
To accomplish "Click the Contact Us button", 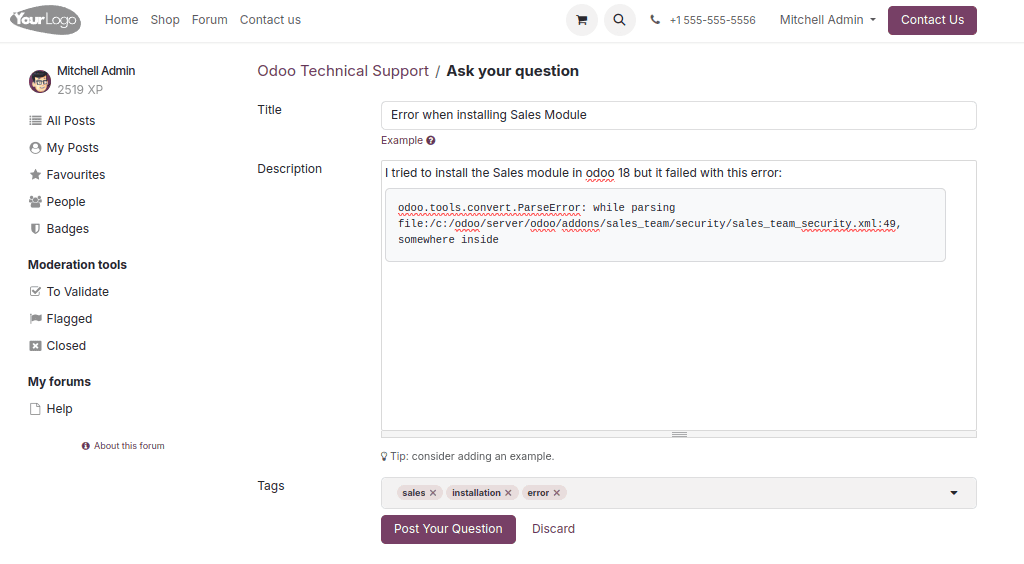I will coord(932,20).
